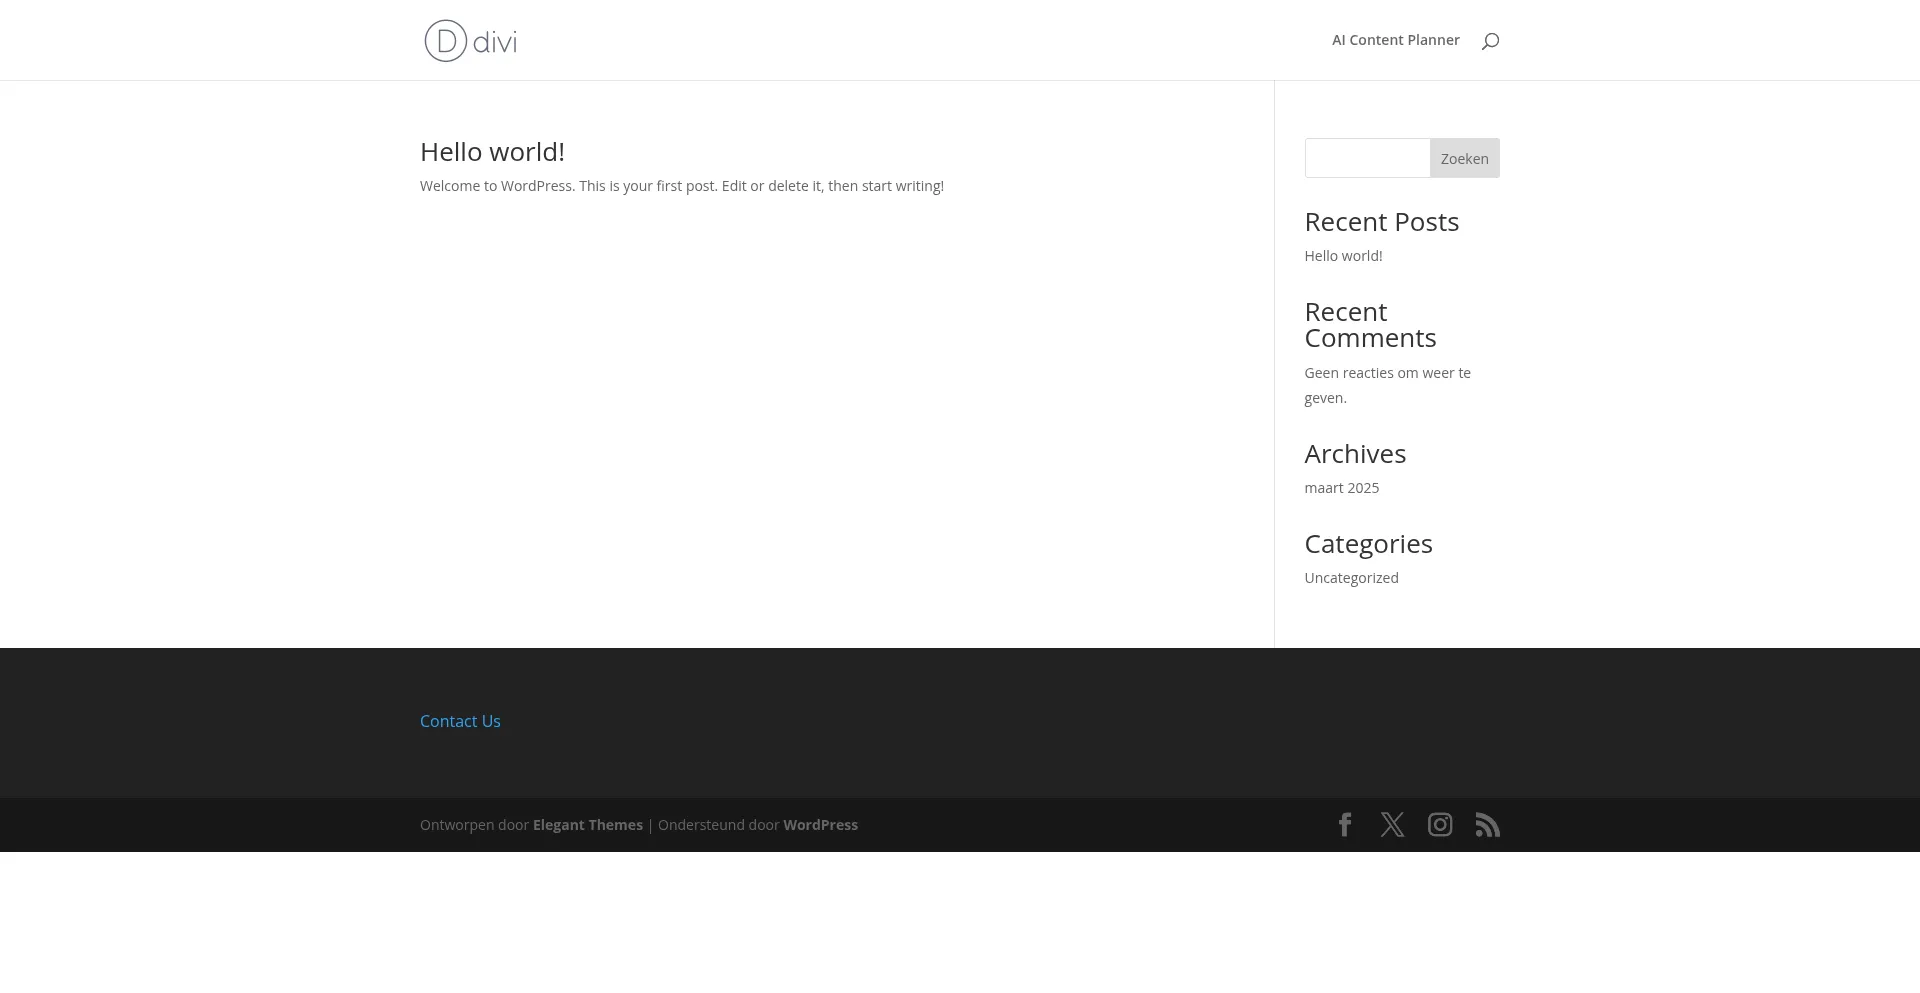Follow the Contact Us footer link
The image size is (1920, 993).
460,721
